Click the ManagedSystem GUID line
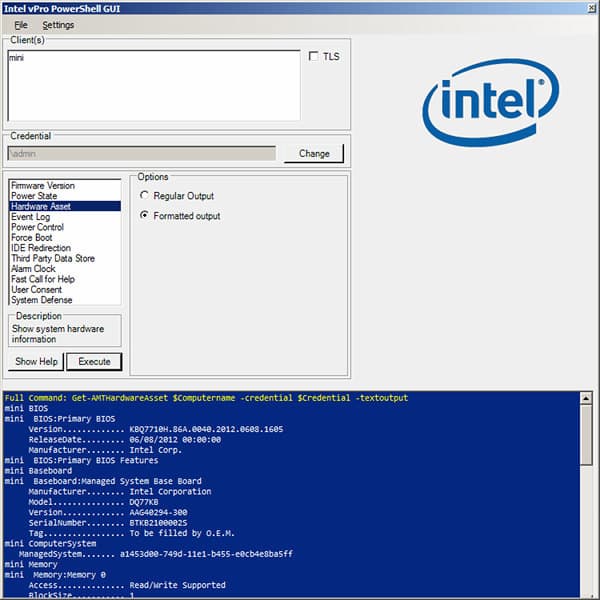 click(156, 554)
